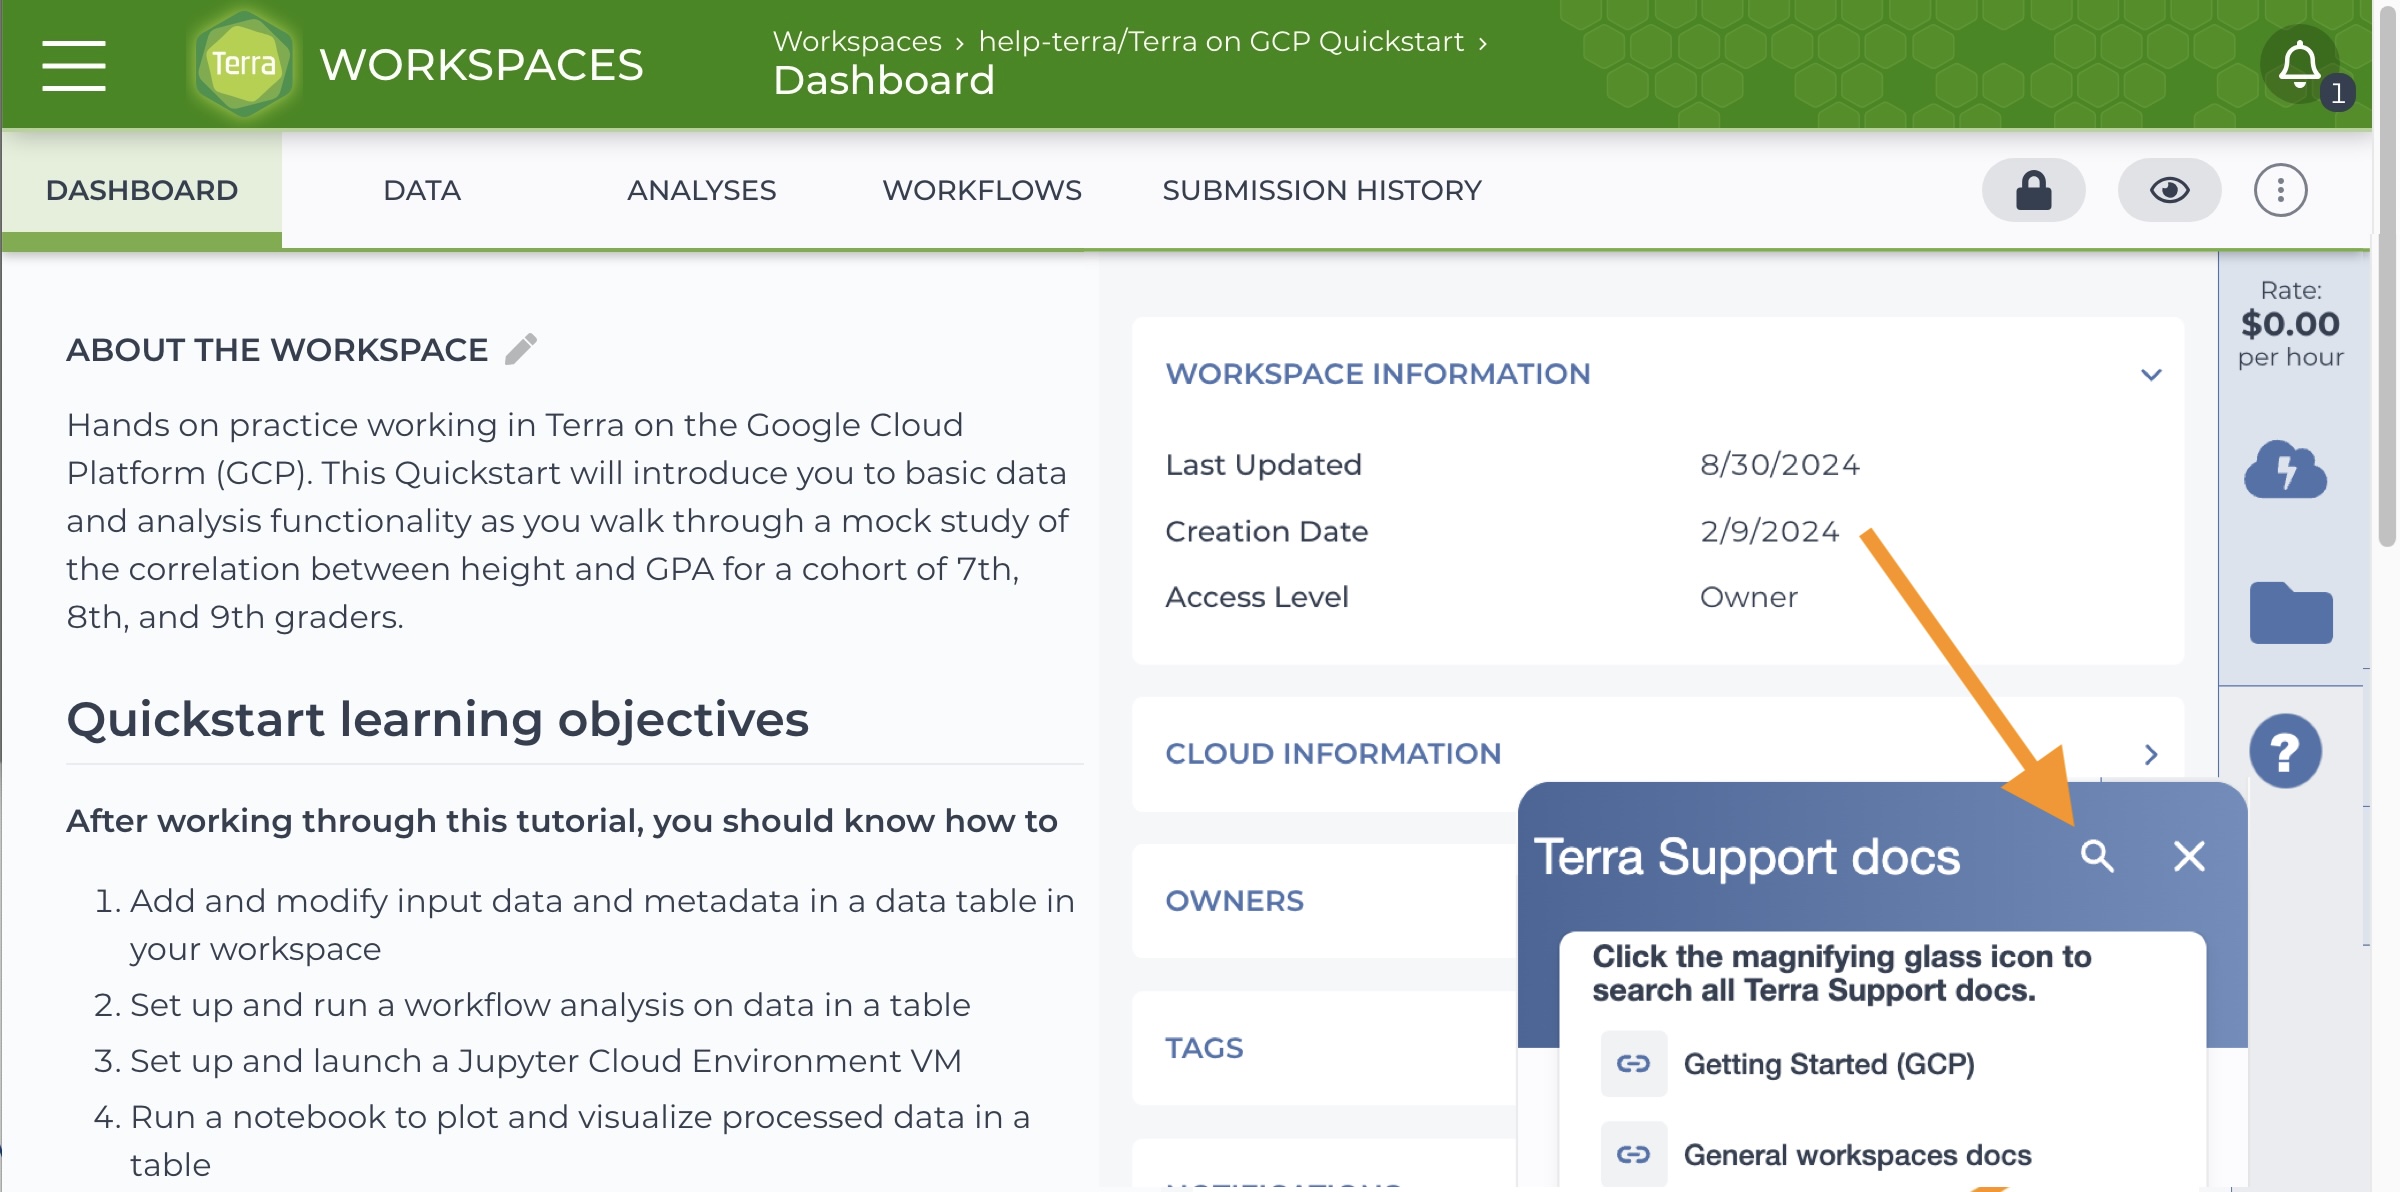The height and width of the screenshot is (1192, 2400).
Task: Switch to the Workflows tab
Action: point(981,190)
